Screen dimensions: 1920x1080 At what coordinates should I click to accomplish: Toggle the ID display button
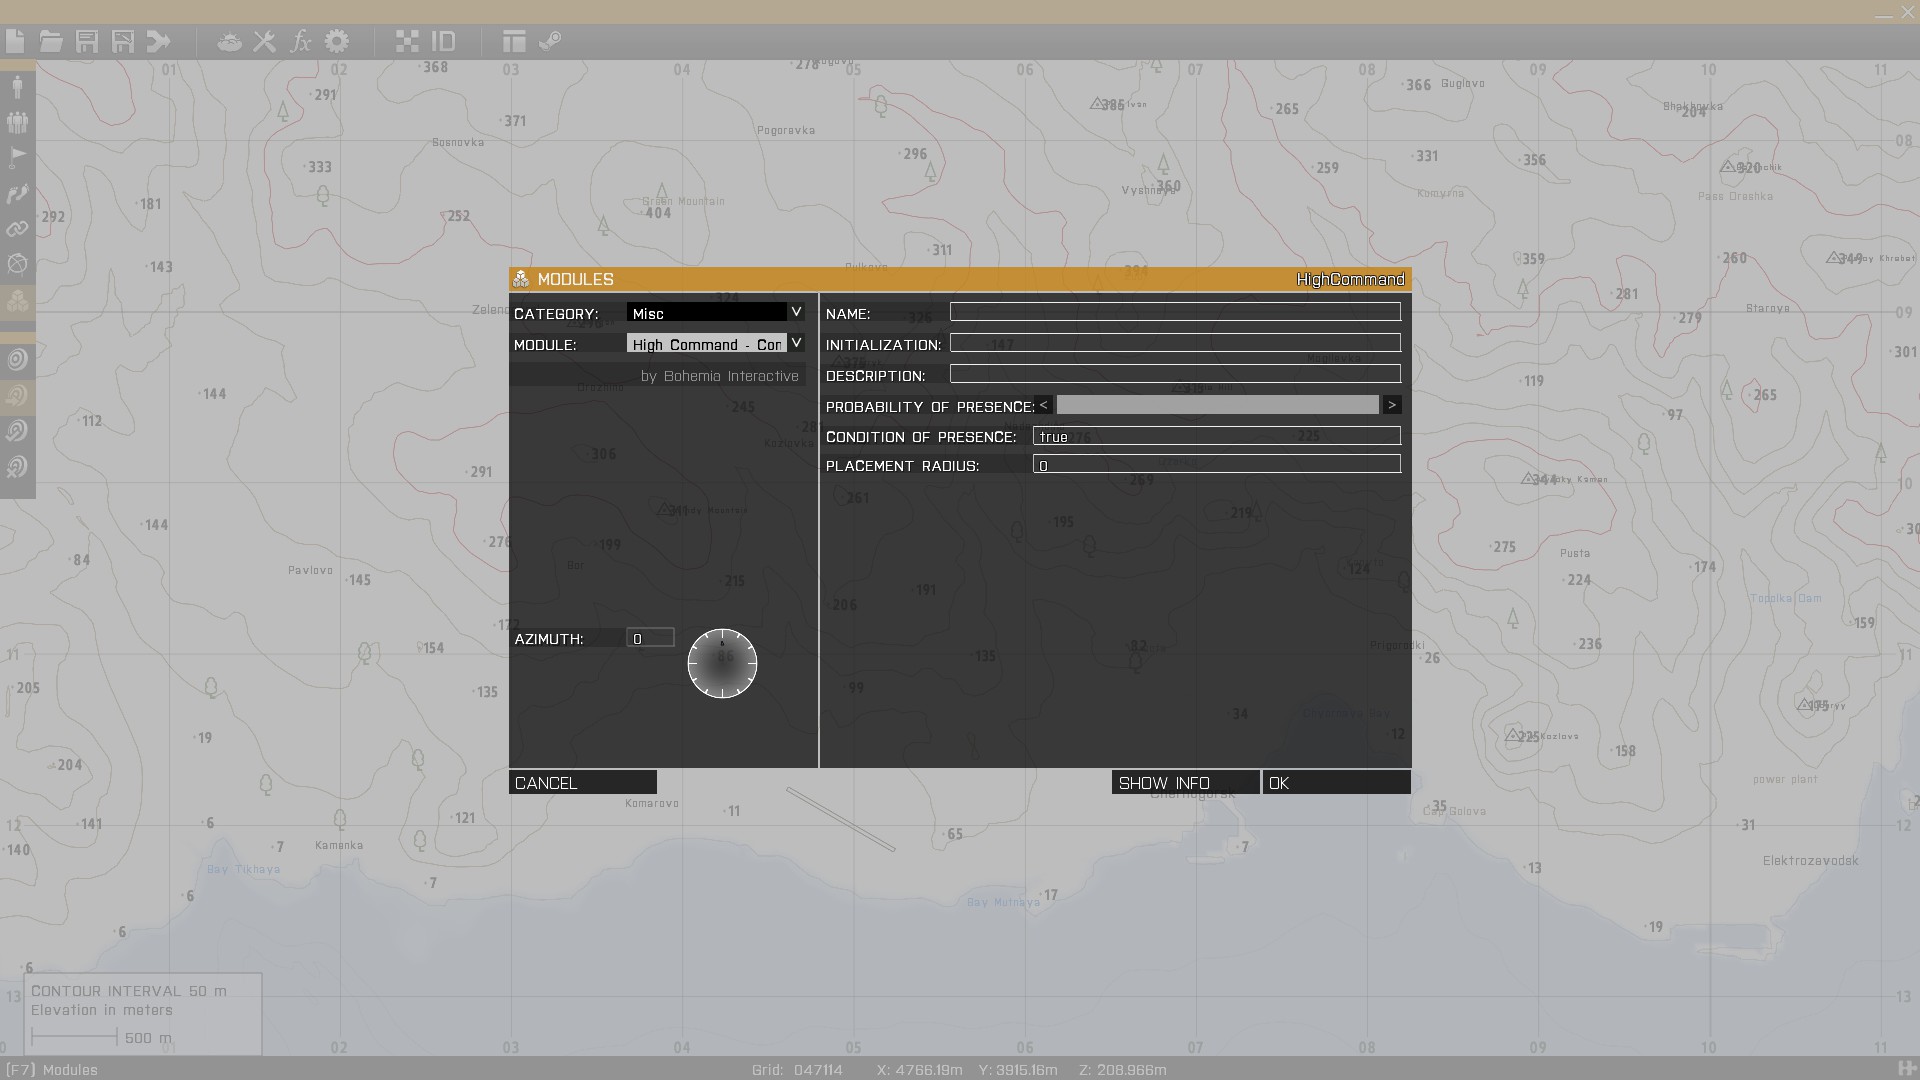pos(443,41)
